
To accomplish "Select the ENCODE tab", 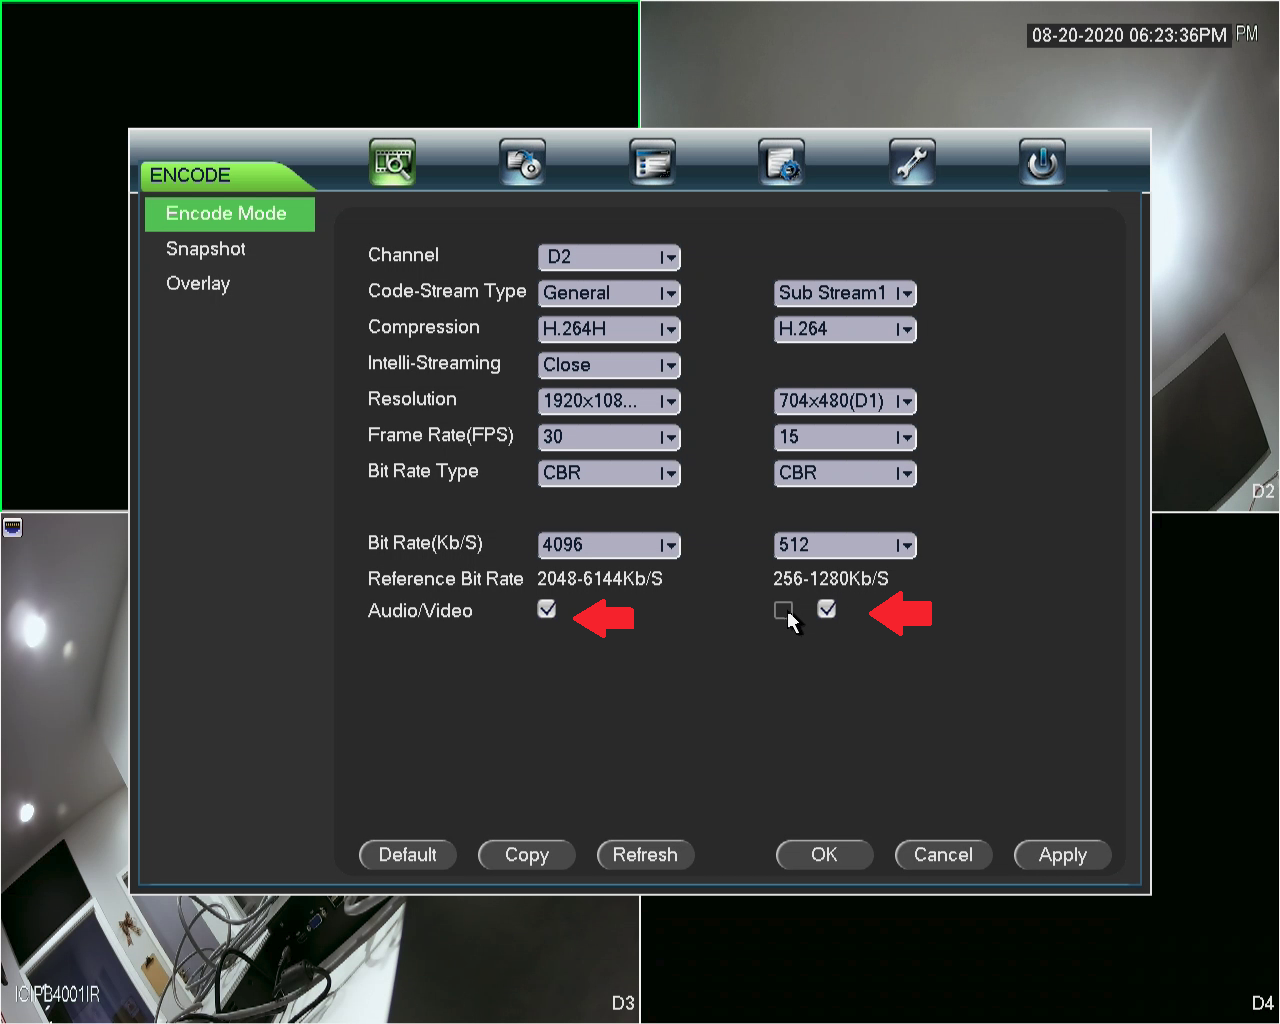I will pos(189,175).
